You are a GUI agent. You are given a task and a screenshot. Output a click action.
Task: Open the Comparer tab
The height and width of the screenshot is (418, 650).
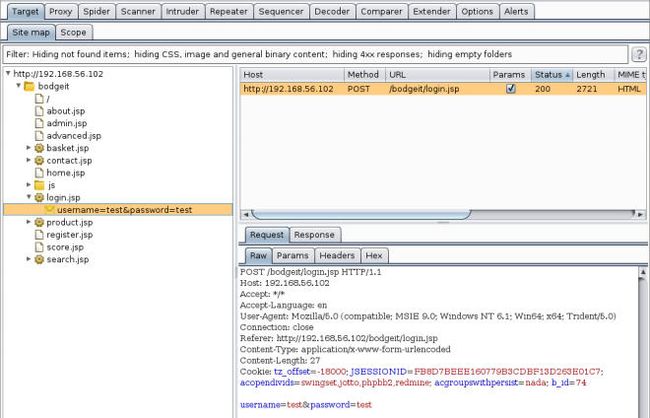click(381, 12)
